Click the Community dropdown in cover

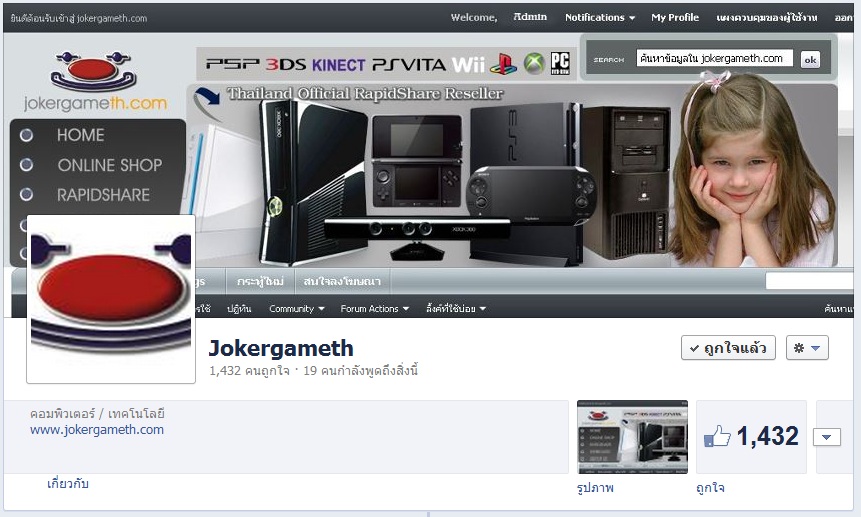pyautogui.click(x=297, y=308)
